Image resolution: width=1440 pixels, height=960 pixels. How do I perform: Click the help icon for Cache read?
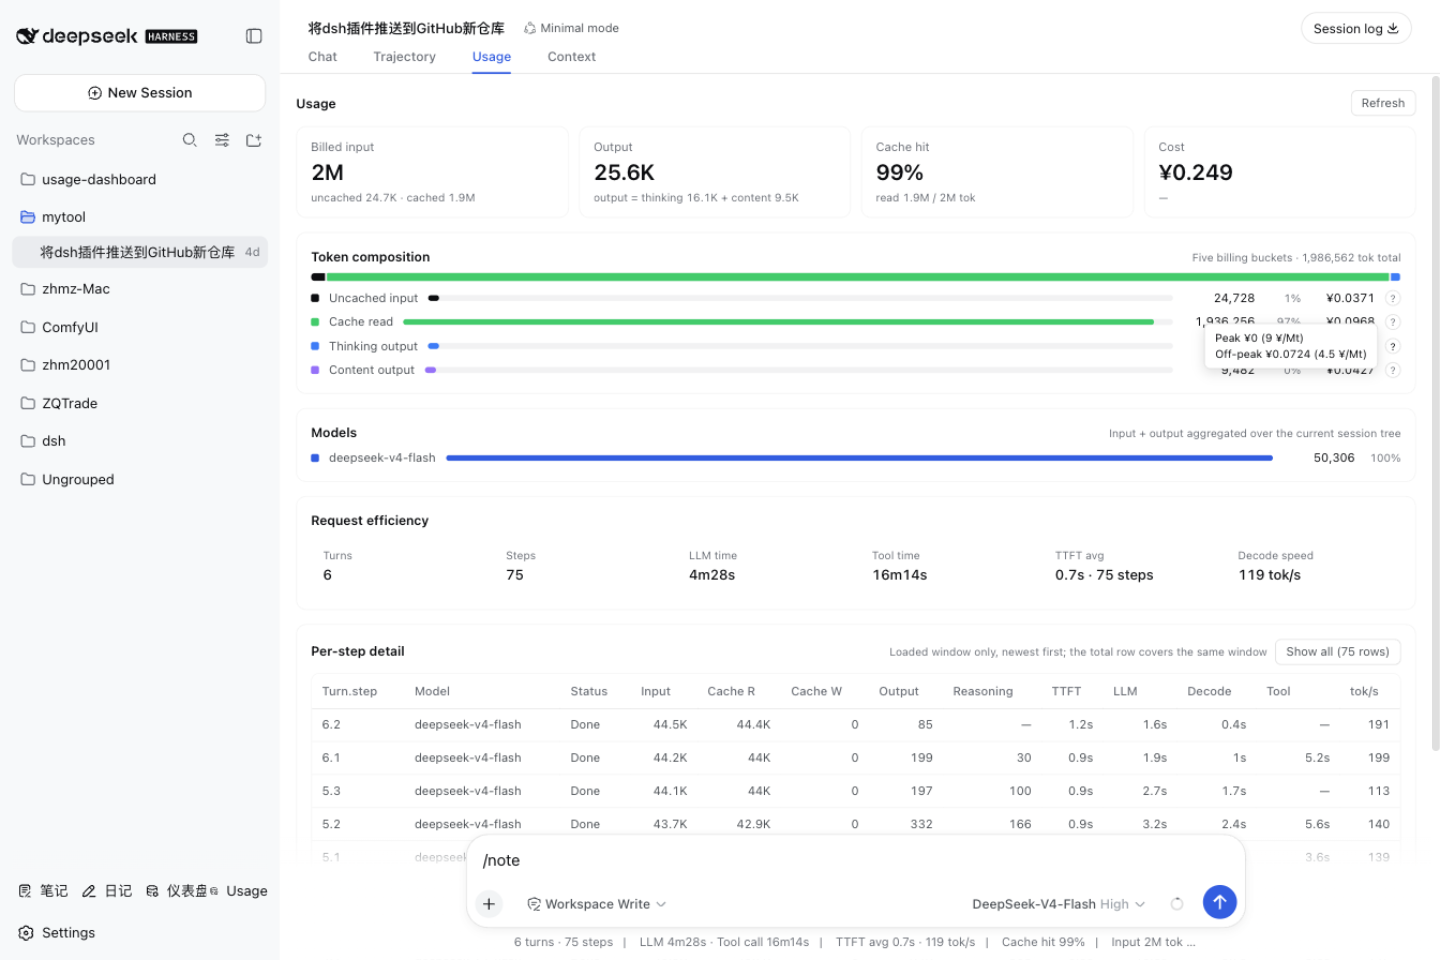(x=1393, y=322)
